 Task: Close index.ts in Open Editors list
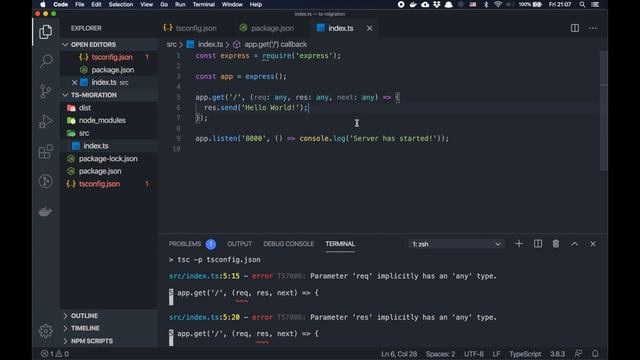(x=74, y=82)
